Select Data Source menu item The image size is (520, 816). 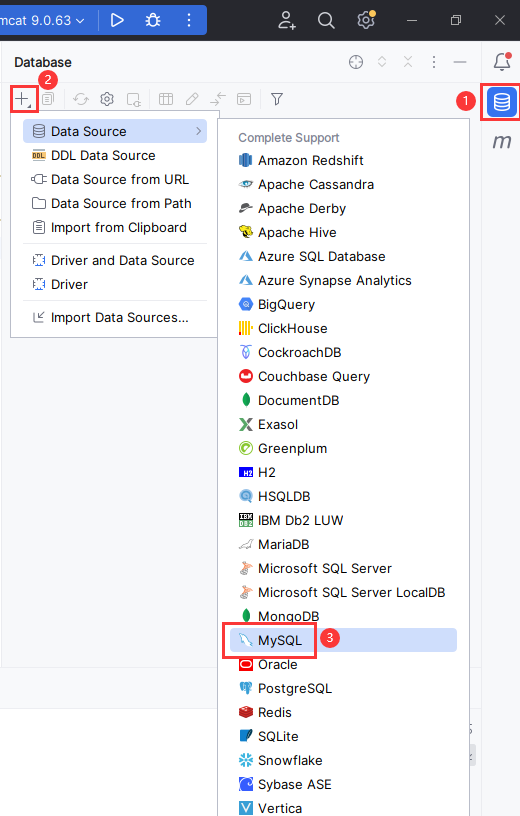[115, 131]
